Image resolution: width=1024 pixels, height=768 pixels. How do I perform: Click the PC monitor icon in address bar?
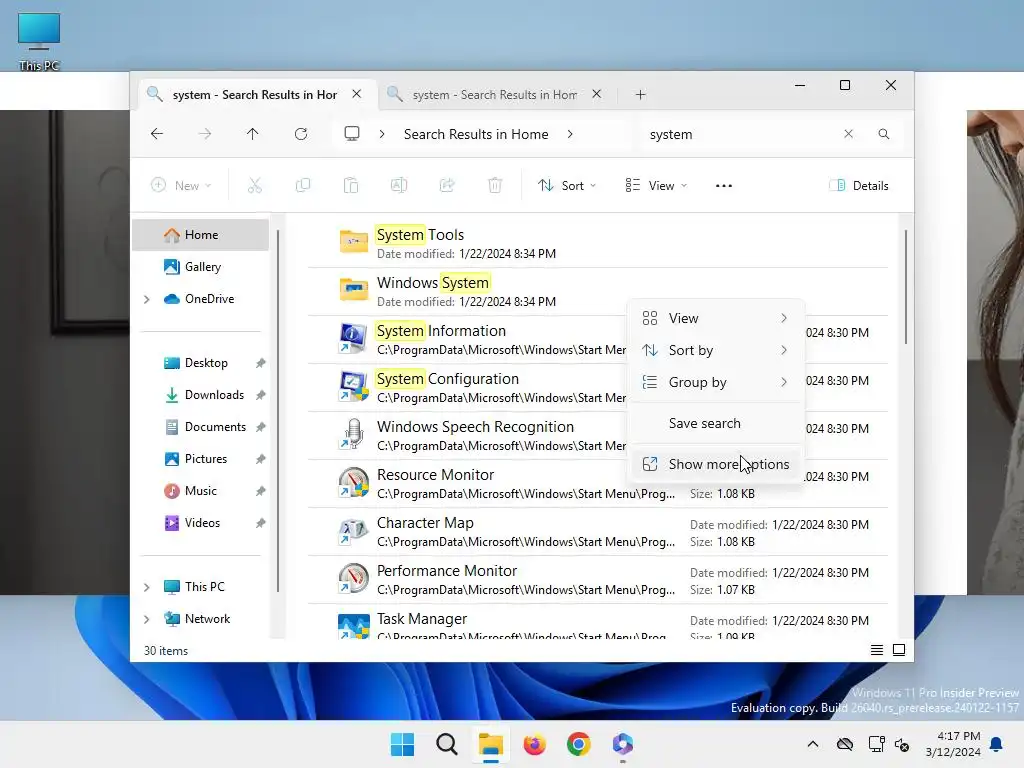(x=352, y=134)
